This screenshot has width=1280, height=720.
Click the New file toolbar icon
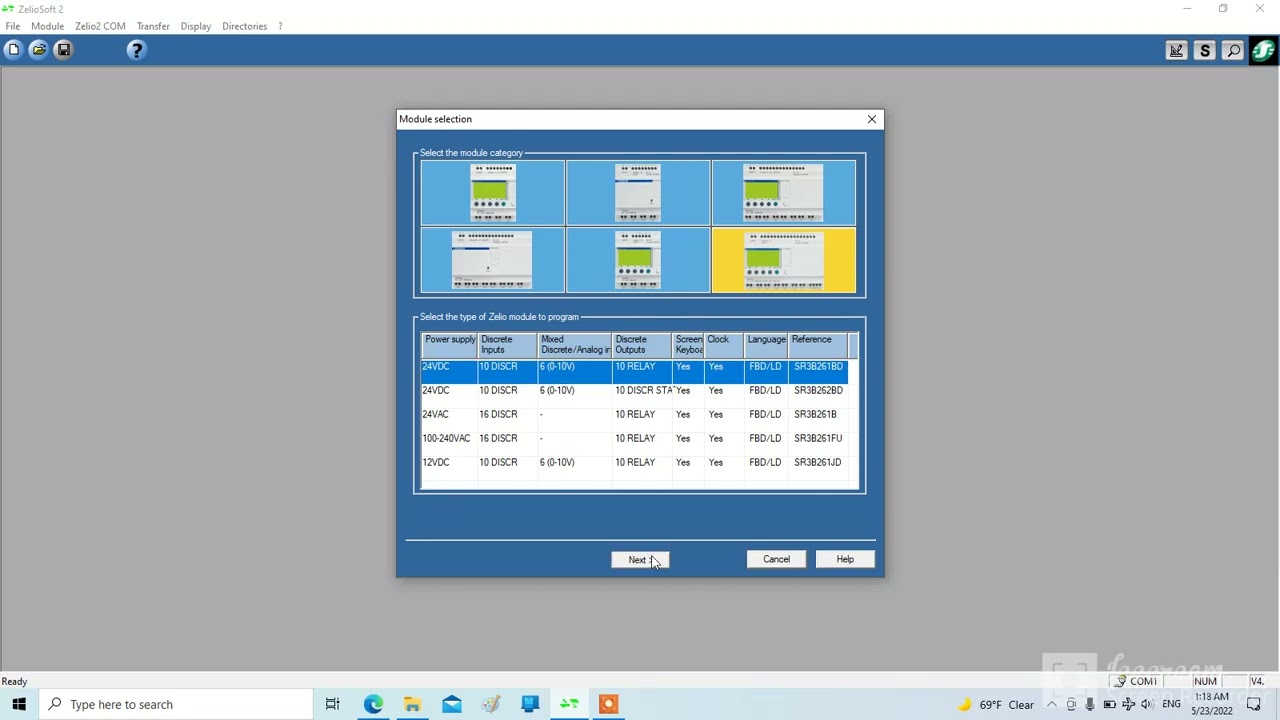[x=13, y=50]
